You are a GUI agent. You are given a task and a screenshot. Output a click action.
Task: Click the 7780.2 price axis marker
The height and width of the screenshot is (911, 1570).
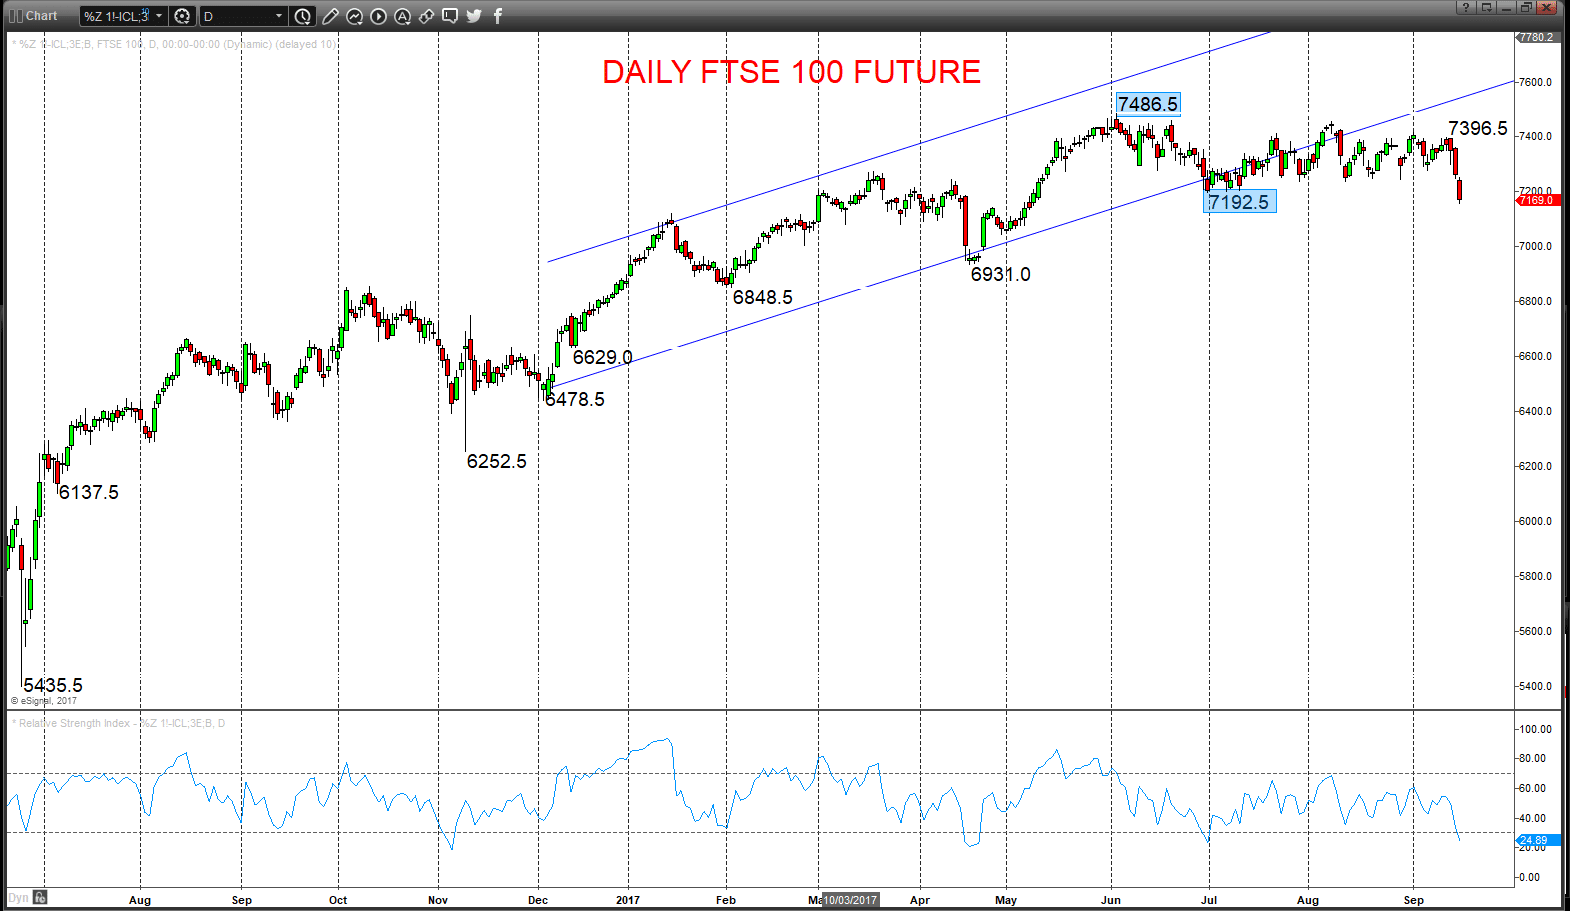click(1537, 37)
